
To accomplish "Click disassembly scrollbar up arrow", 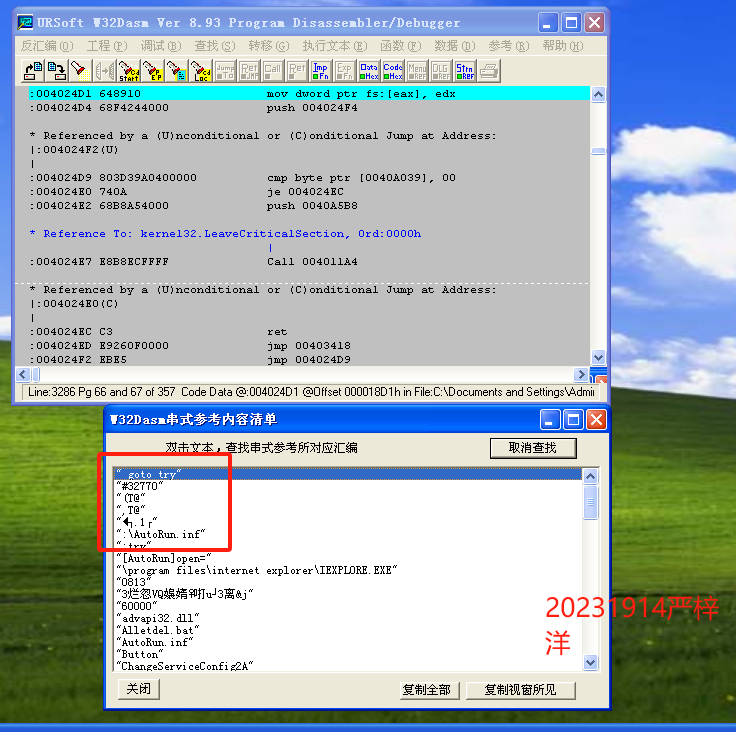I will pyautogui.click(x=598, y=94).
